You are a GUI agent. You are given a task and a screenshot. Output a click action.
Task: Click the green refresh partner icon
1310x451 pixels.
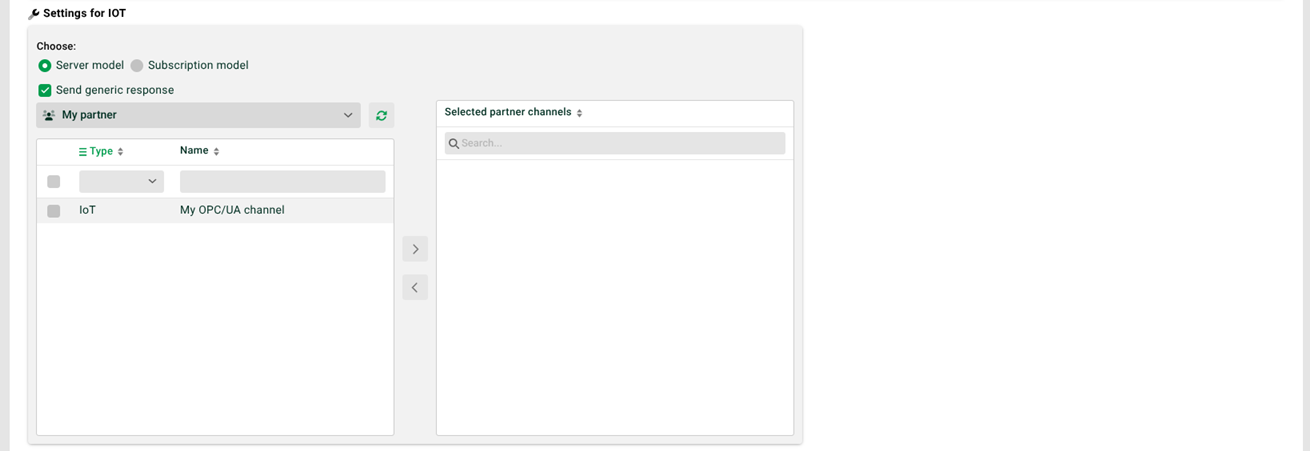point(381,115)
